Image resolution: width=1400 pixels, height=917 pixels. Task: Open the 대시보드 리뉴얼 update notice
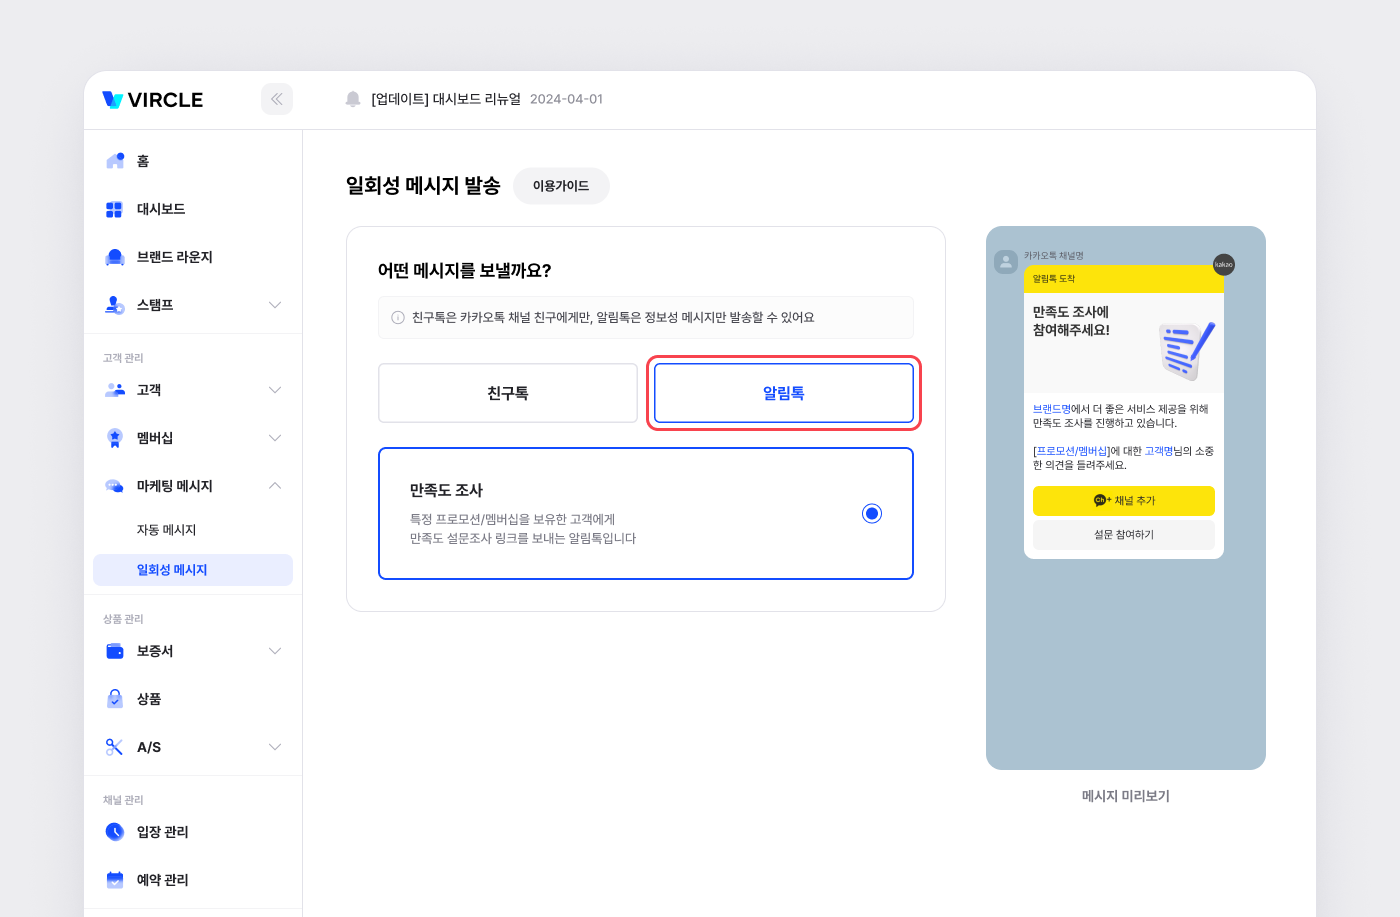pyautogui.click(x=446, y=99)
